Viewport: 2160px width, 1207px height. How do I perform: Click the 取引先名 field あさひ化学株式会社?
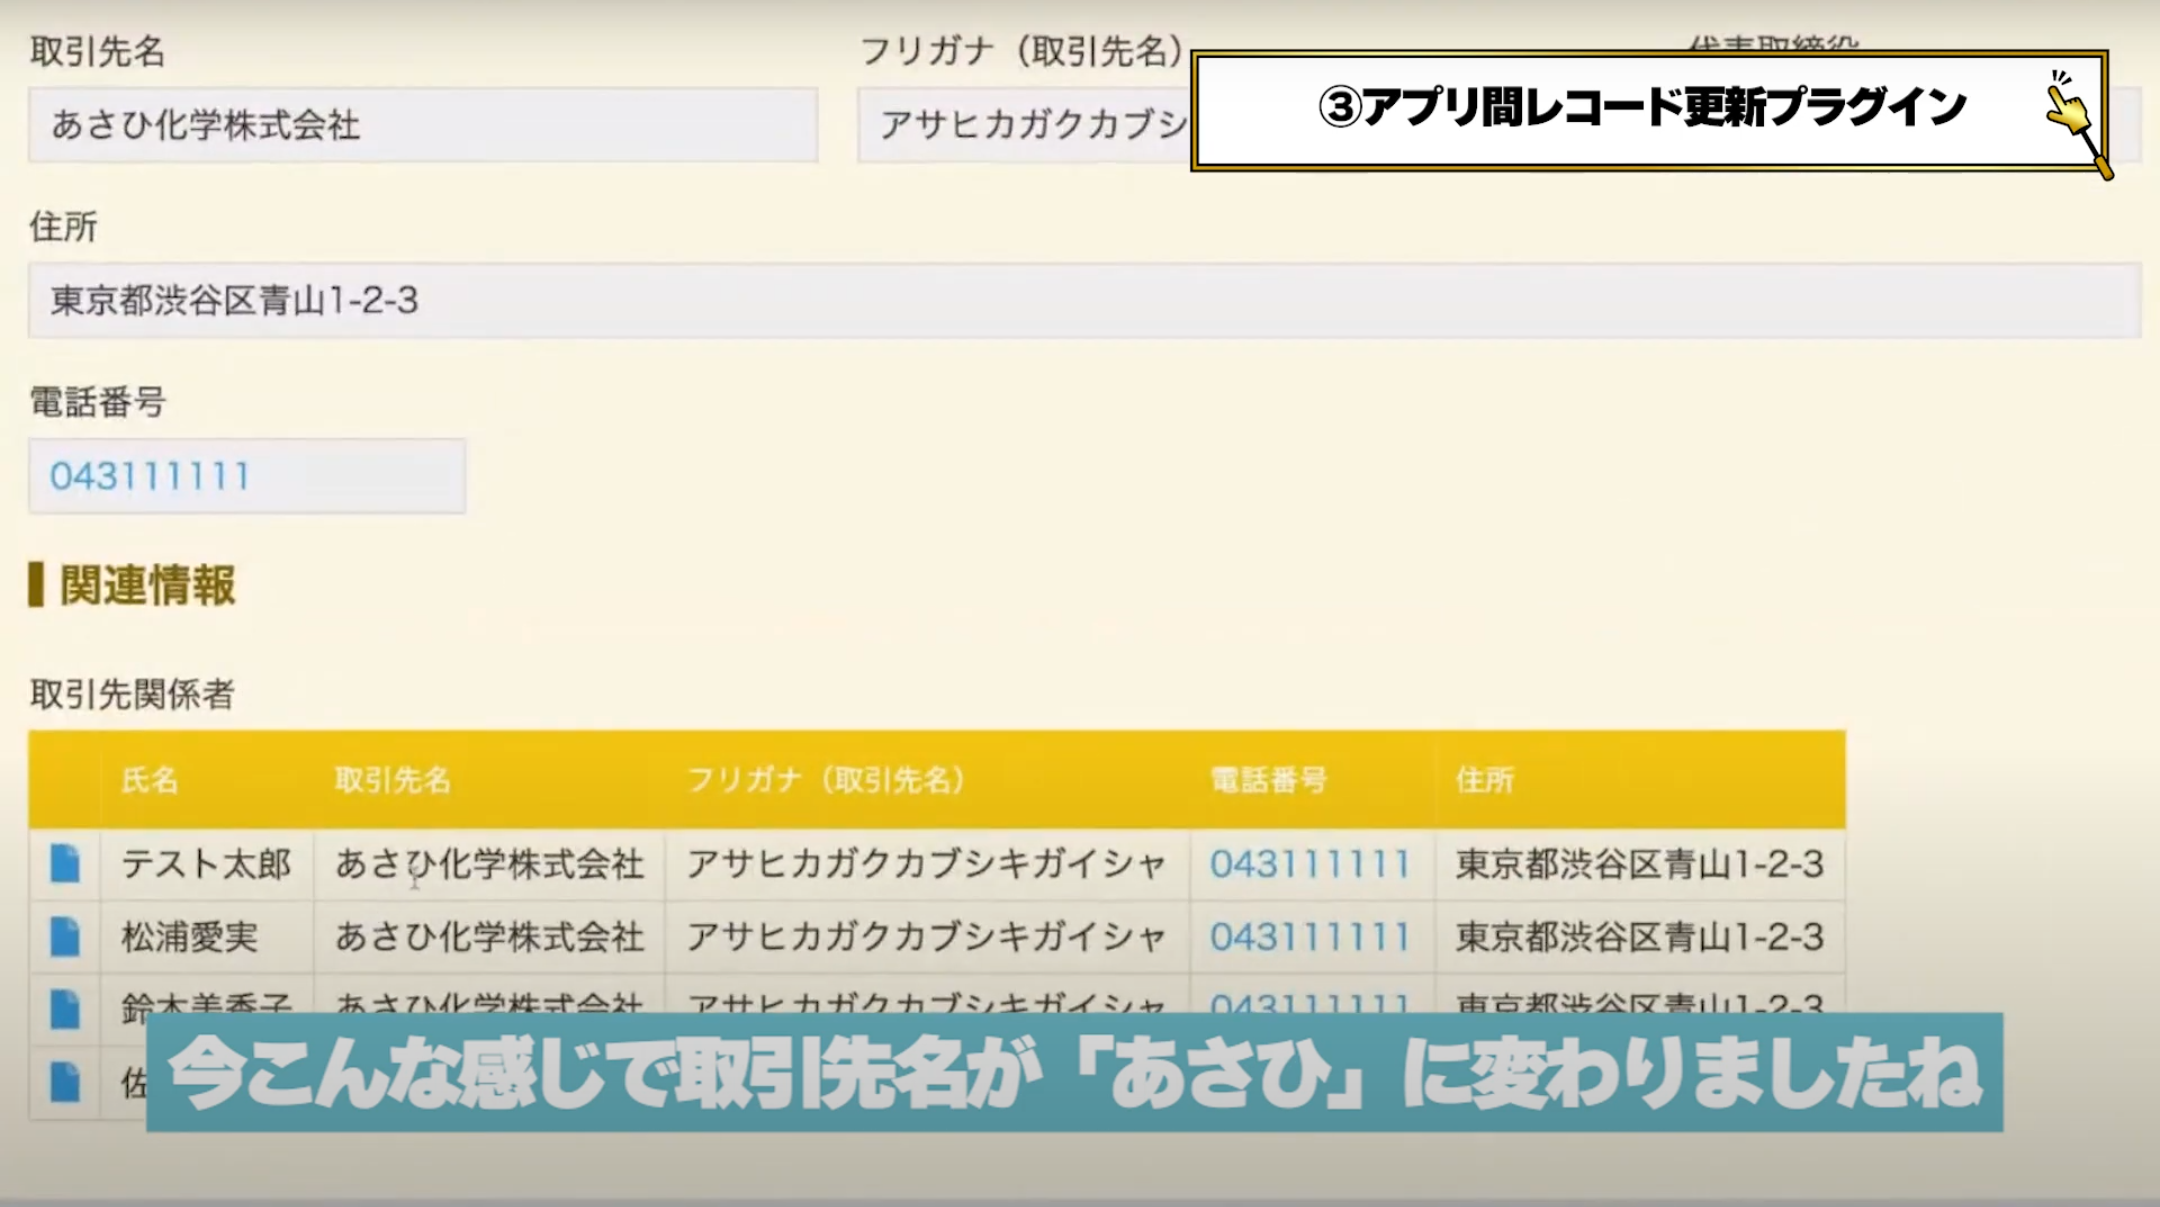pos(423,125)
